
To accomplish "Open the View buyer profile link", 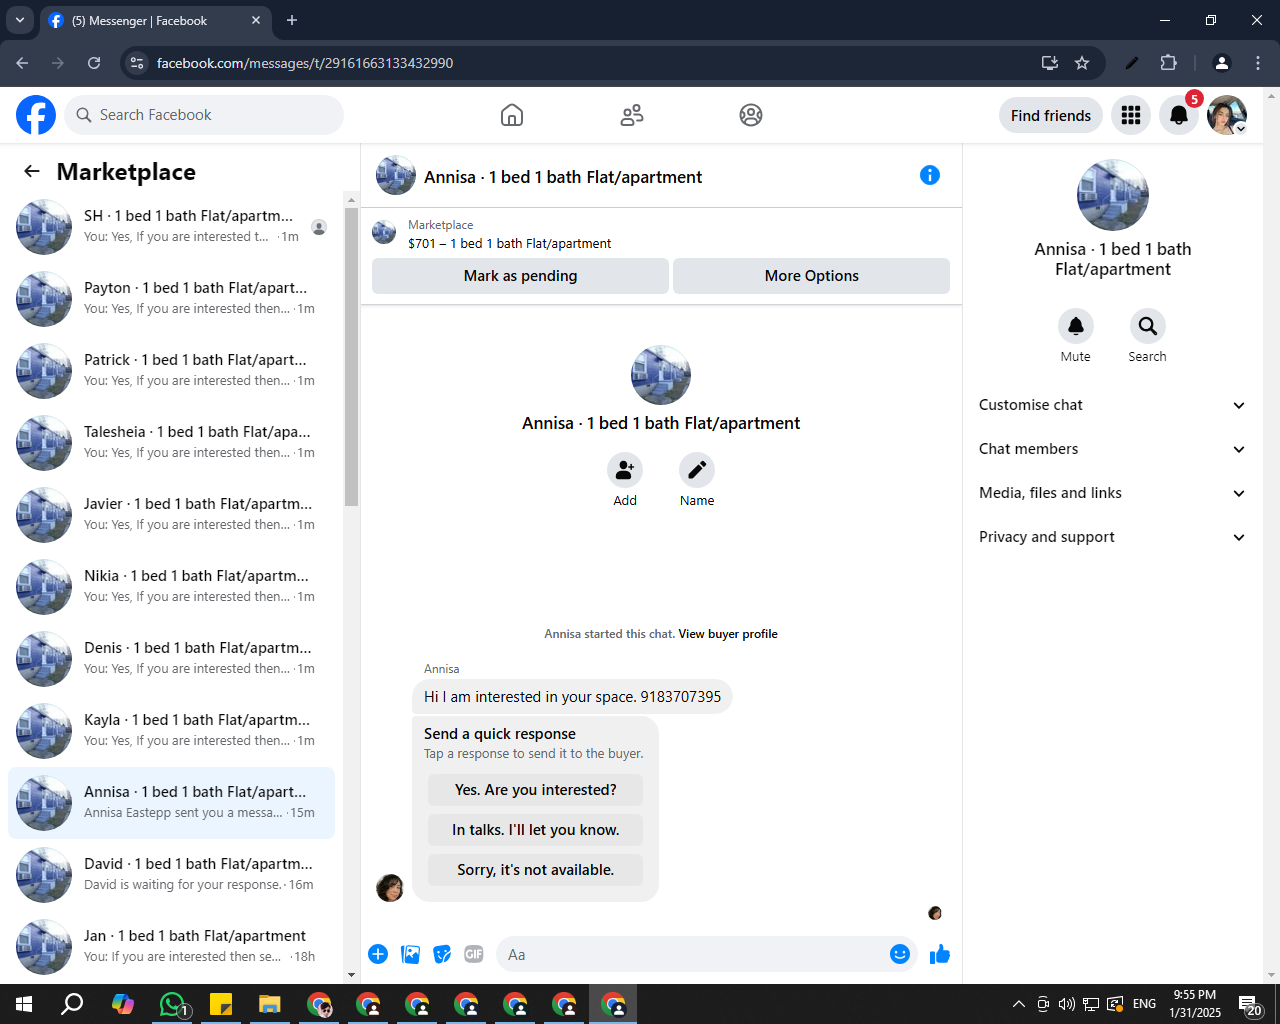I will pyautogui.click(x=728, y=634).
